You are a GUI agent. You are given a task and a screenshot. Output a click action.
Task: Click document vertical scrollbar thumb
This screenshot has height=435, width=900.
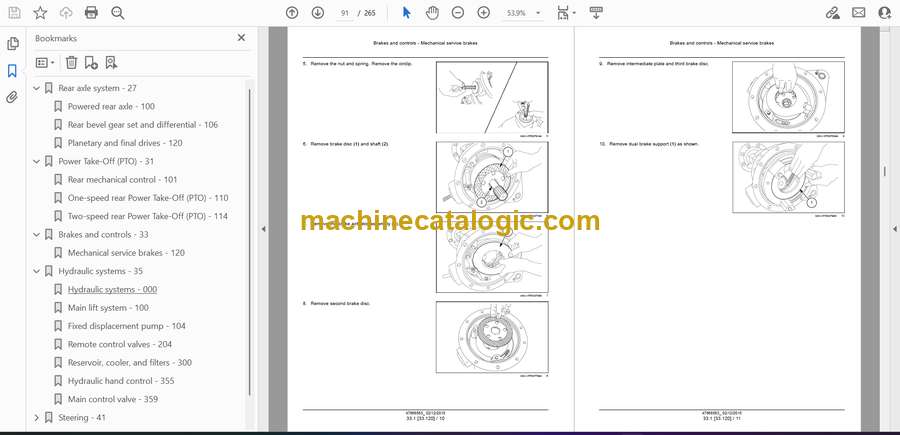(885, 172)
